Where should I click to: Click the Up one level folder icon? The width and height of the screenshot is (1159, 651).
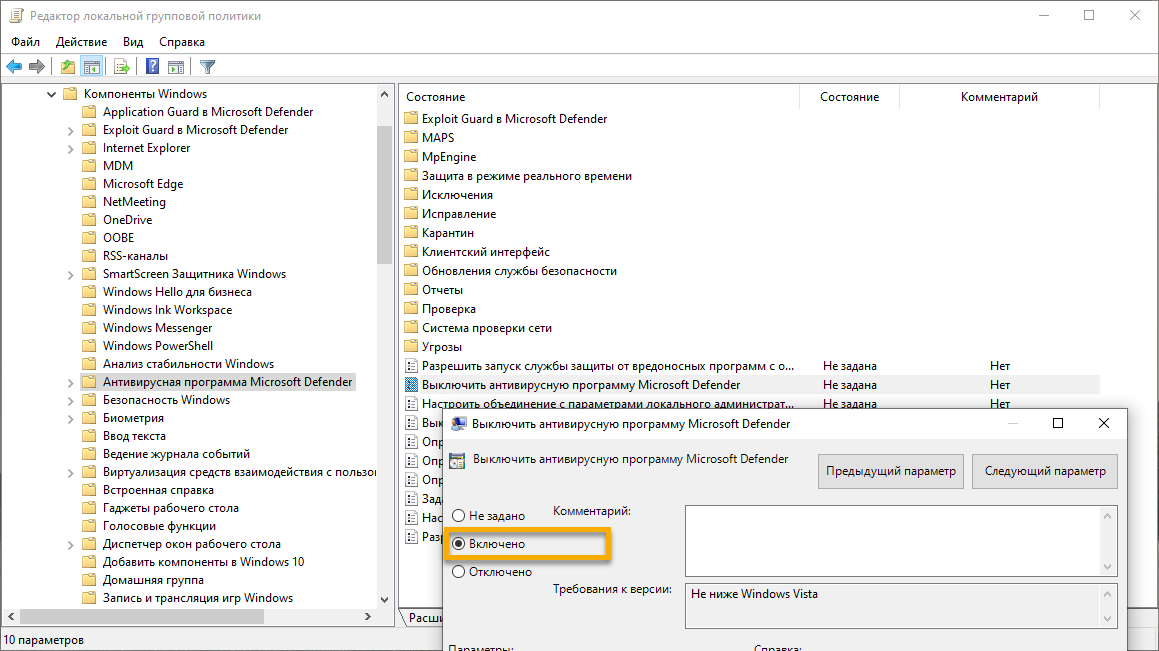[66, 66]
